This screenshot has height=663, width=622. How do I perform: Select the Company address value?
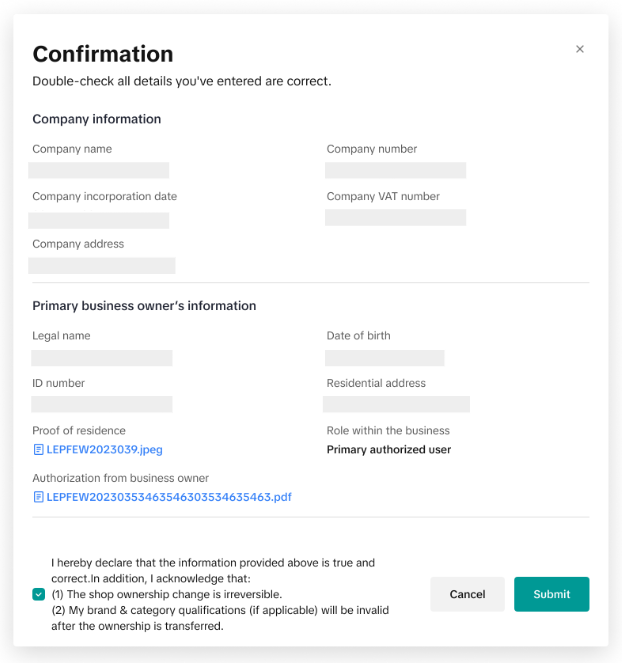click(102, 265)
